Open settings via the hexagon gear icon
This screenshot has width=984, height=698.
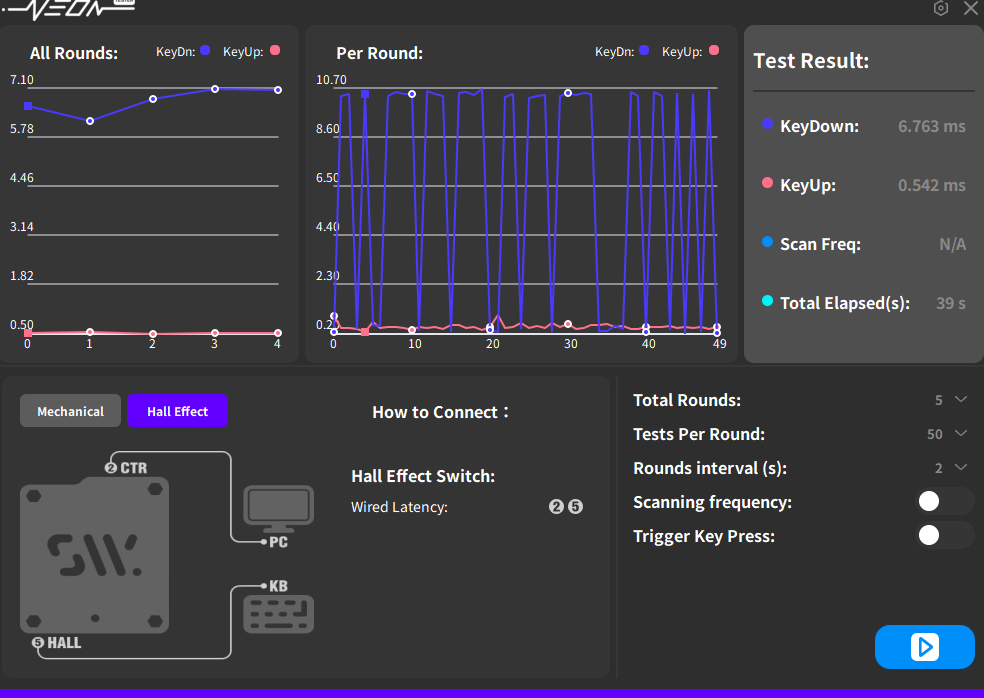[941, 9]
